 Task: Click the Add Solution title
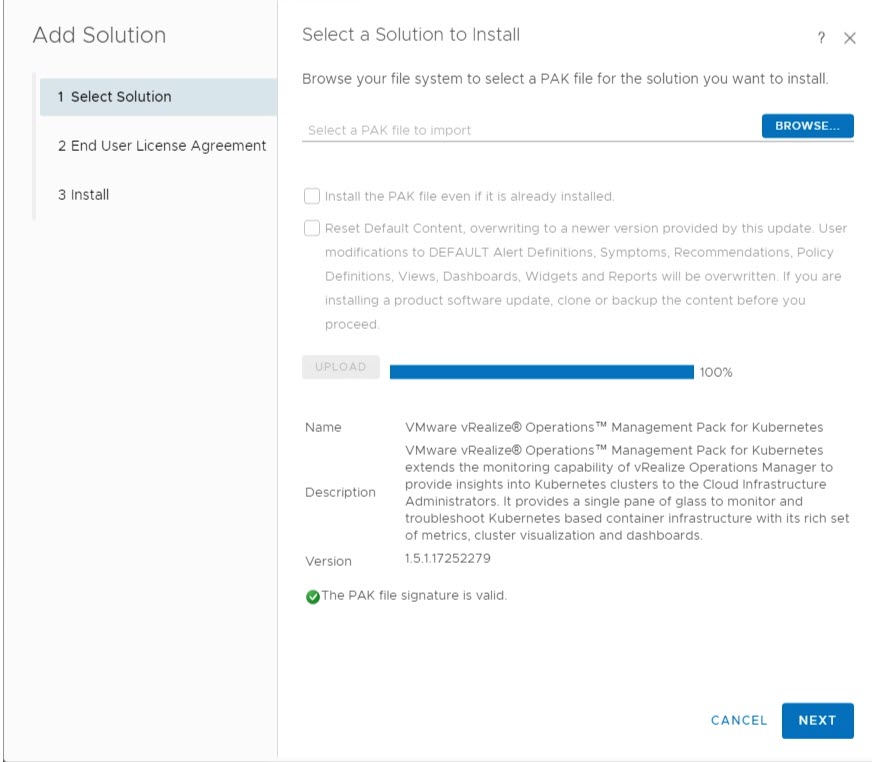tap(99, 35)
